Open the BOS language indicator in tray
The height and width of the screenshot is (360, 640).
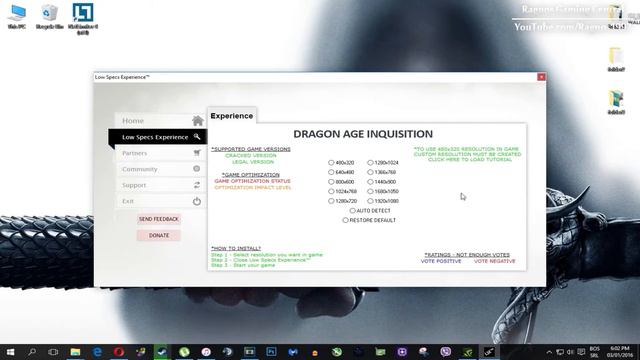595,352
